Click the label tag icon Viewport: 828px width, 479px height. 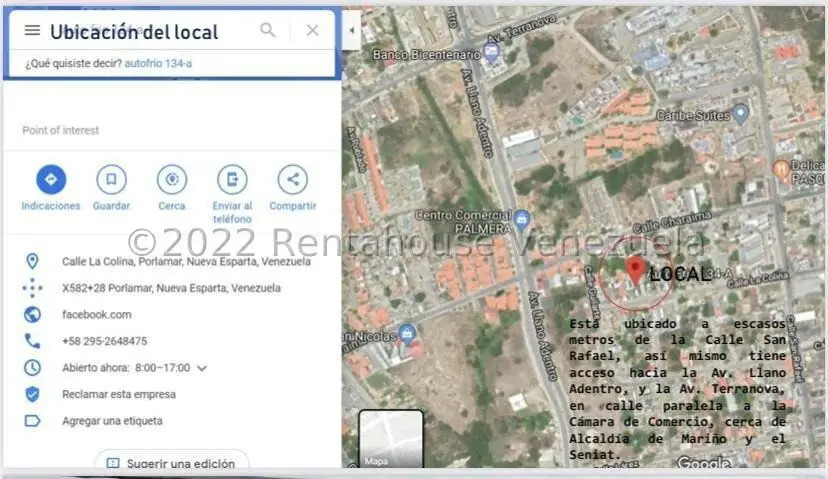click(x=32, y=421)
